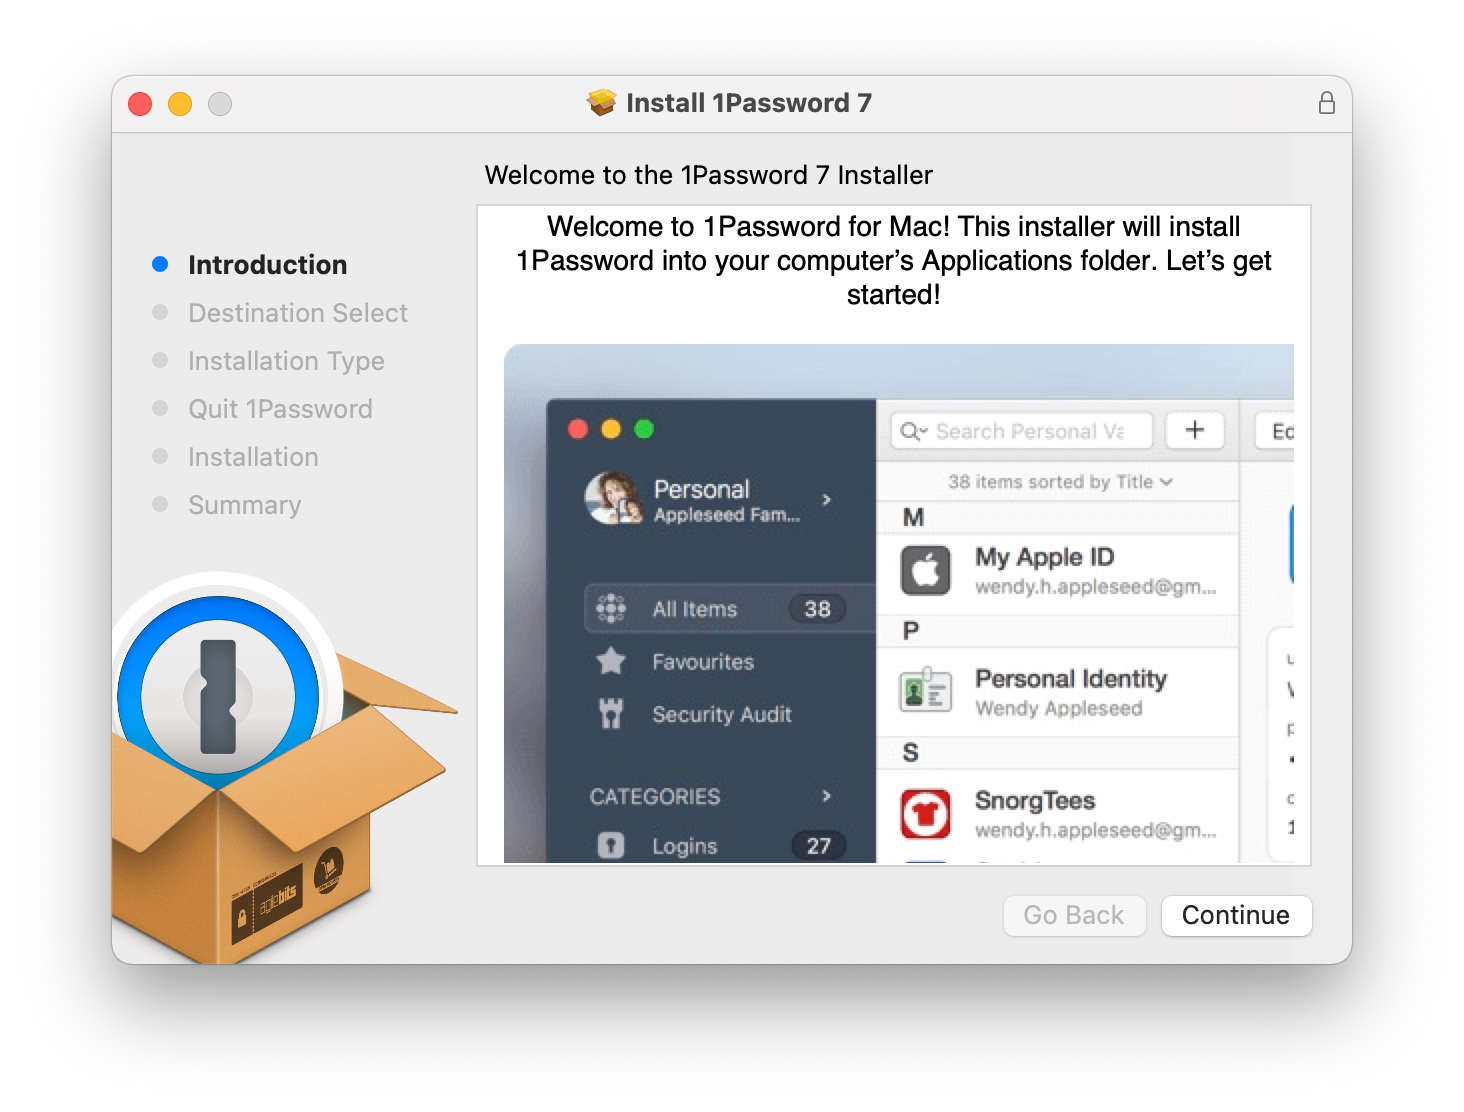This screenshot has width=1464, height=1112.
Task: Select the Summary step
Action: (x=244, y=505)
